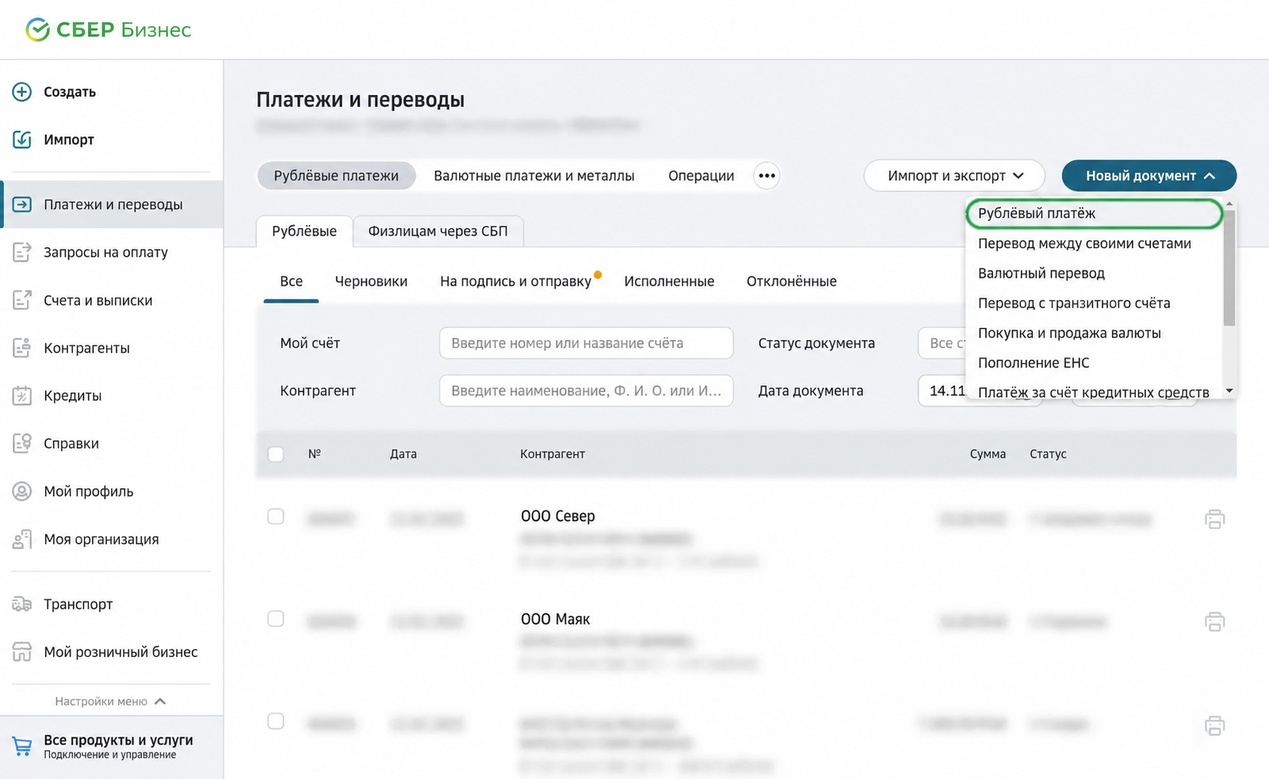
Task: Click ООО Маяк counterparty name
Action: [x=555, y=619]
